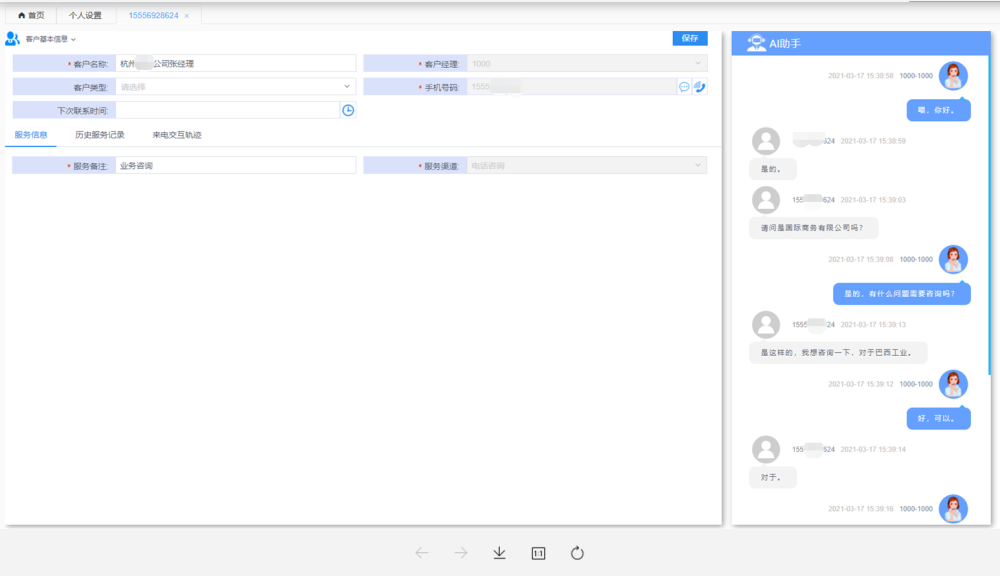Screen dimensions: 1000x576
Task: Click the 服务备注 input field
Action: (x=235, y=166)
